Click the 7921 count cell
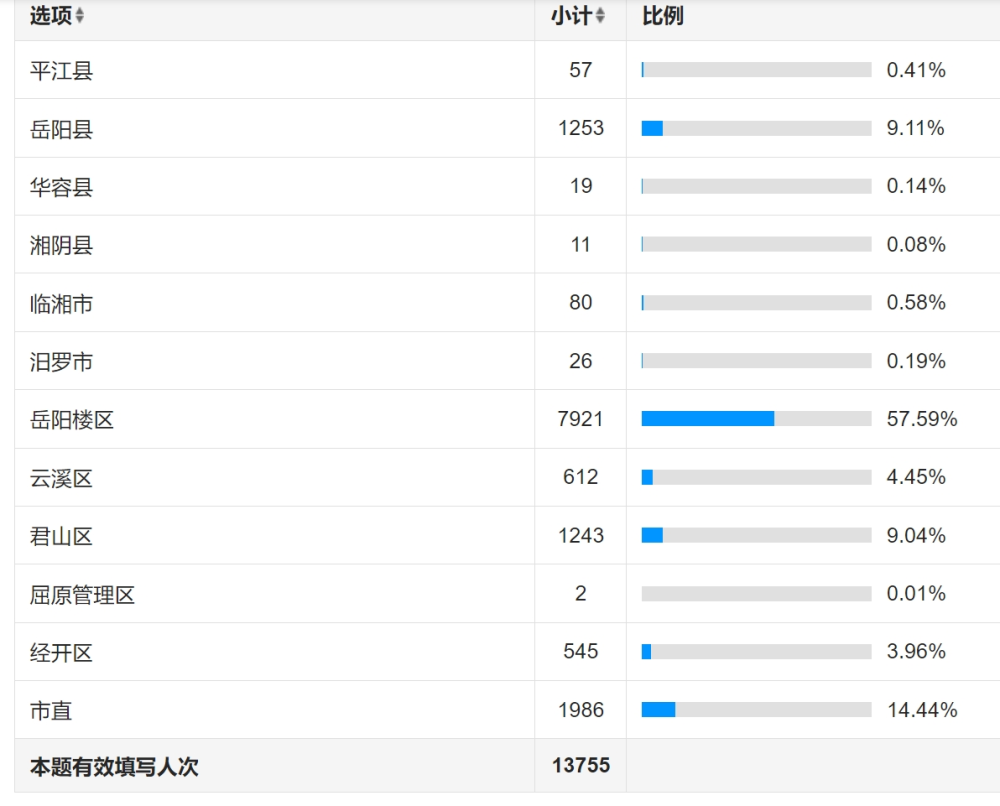Screen dimensions: 1000x806 580,419
